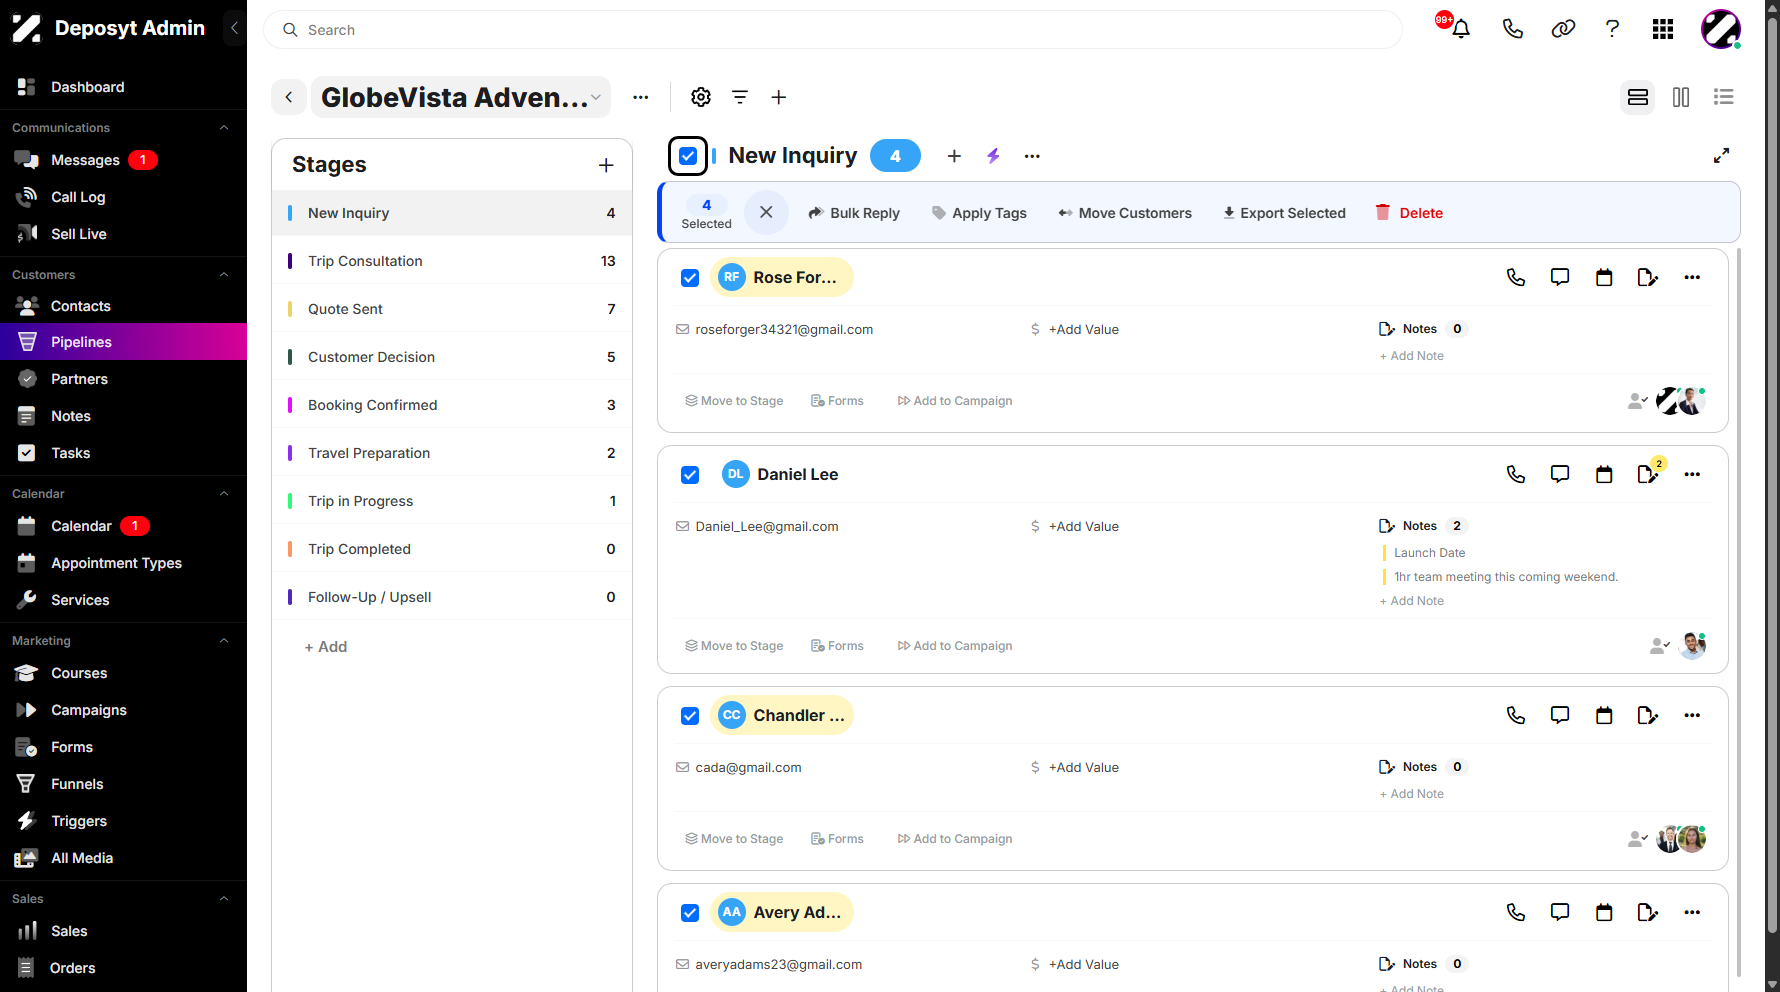Add a new stage with Stages plus icon
This screenshot has height=992, width=1780.
[x=606, y=165]
